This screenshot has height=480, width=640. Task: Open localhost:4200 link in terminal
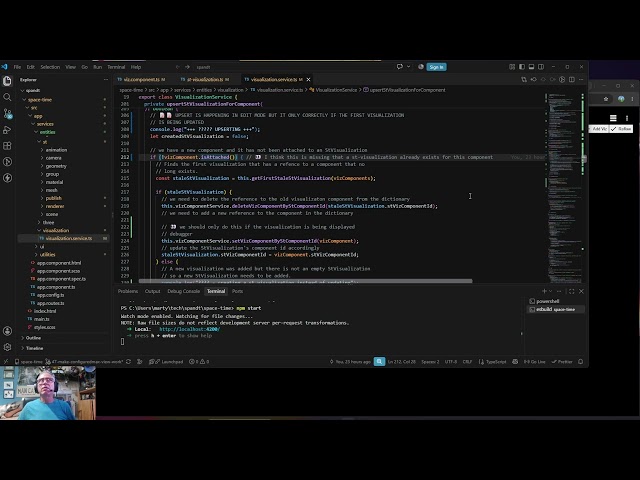point(189,329)
